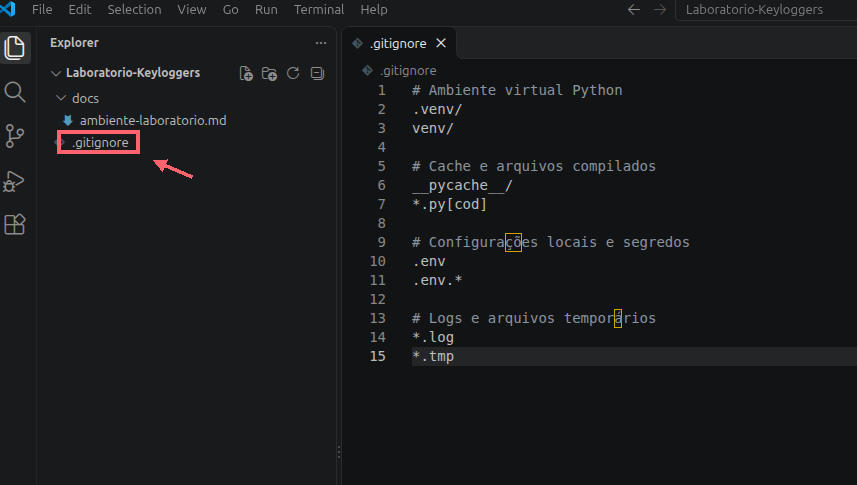Open the View menu
The width and height of the screenshot is (857, 485).
192,9
